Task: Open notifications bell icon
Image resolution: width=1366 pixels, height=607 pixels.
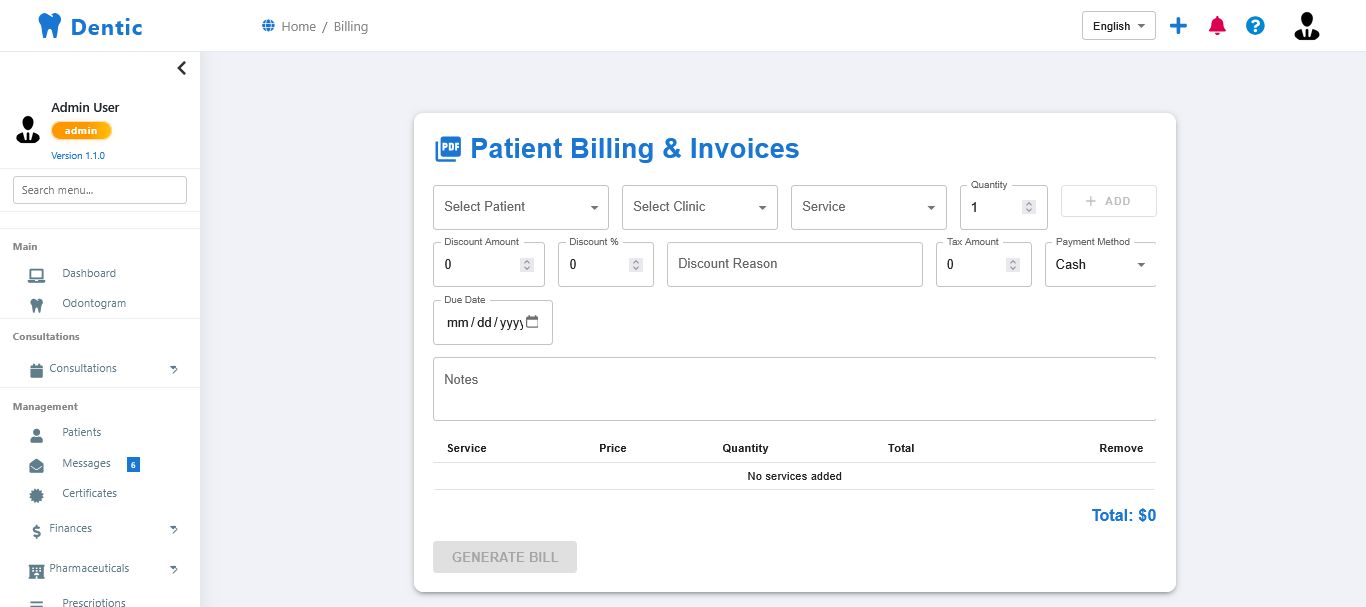Action: click(x=1217, y=26)
